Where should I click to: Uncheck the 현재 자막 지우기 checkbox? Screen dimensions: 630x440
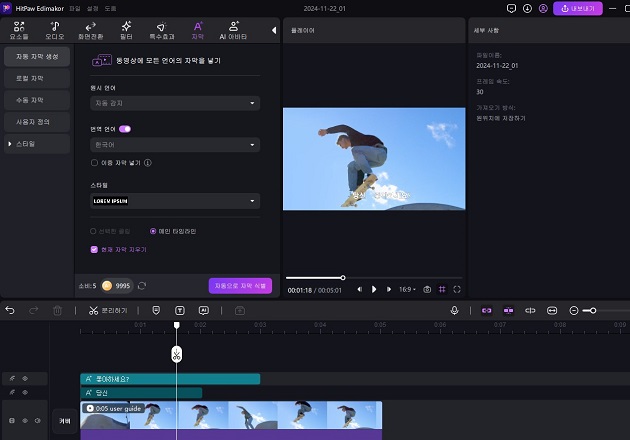tap(94, 249)
